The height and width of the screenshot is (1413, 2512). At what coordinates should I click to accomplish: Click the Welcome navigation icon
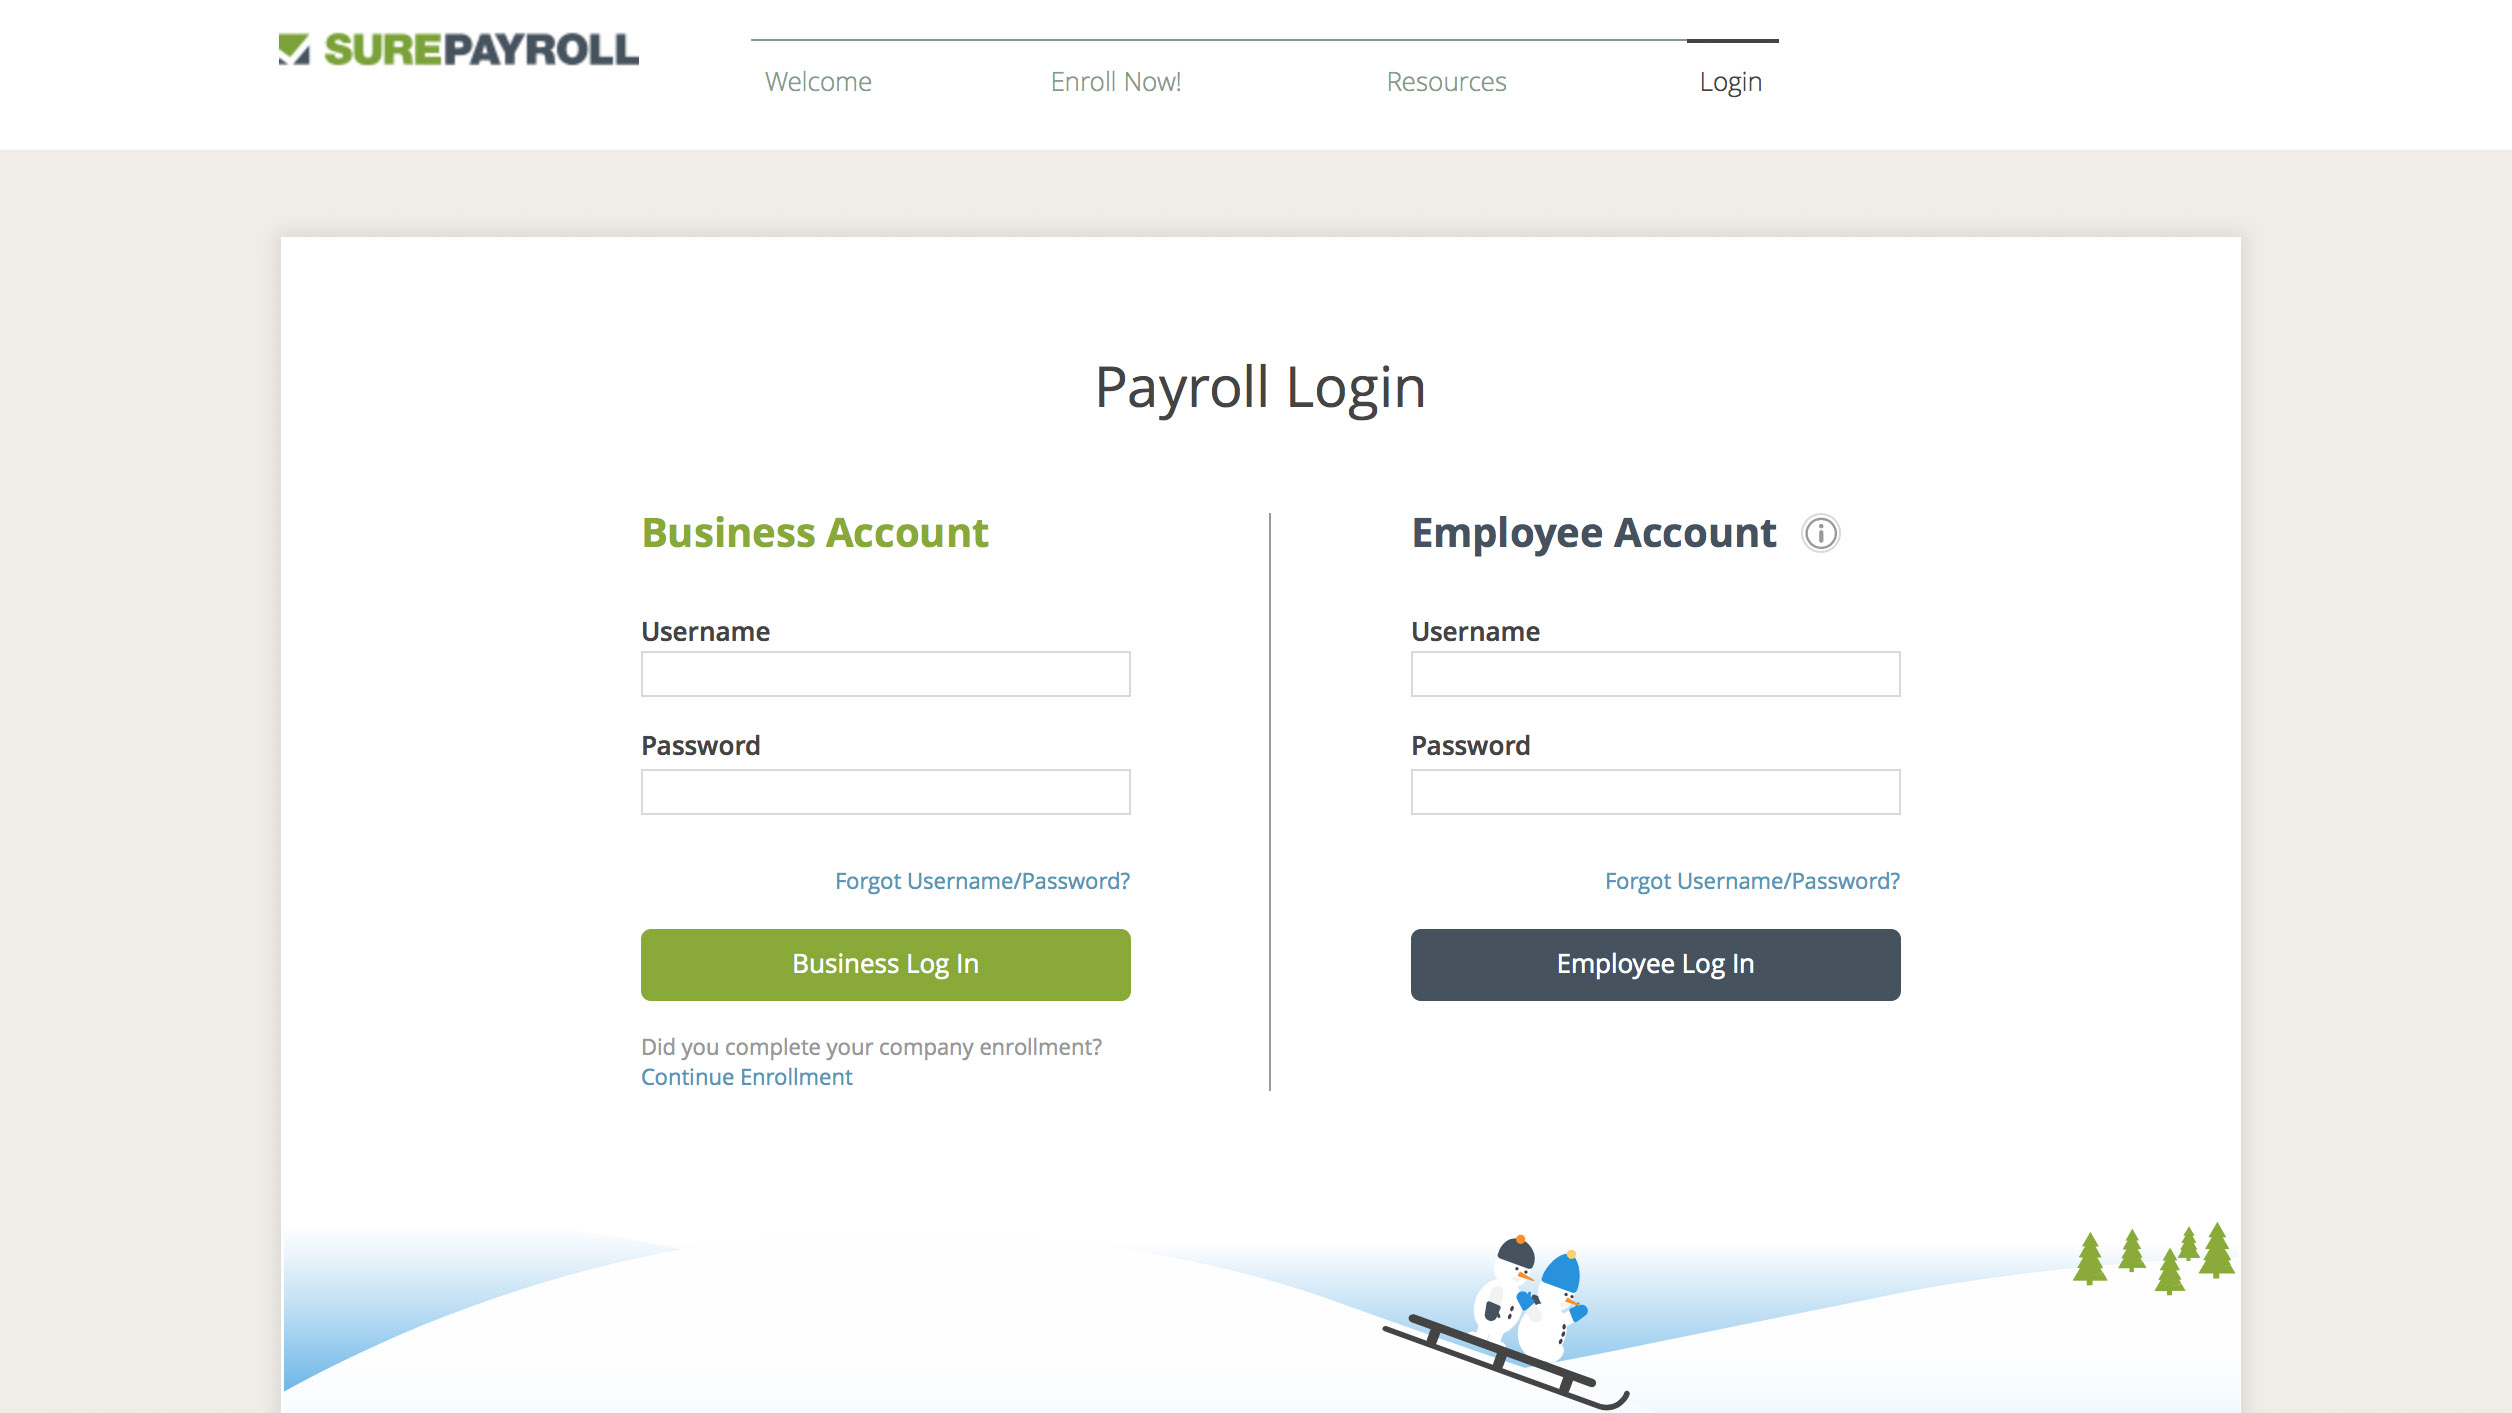point(818,81)
